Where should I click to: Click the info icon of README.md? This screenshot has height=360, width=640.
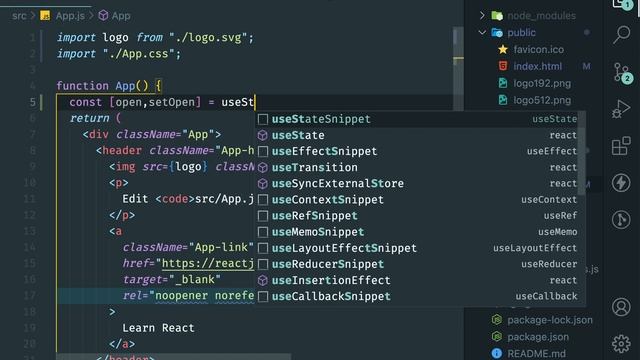click(x=497, y=353)
